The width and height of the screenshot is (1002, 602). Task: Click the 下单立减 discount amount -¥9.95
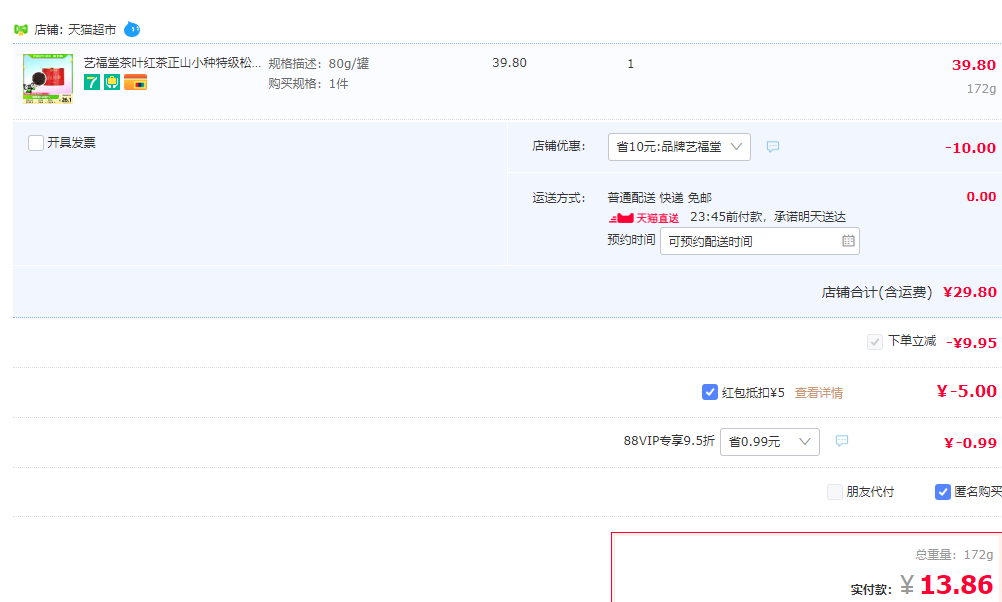coord(971,343)
